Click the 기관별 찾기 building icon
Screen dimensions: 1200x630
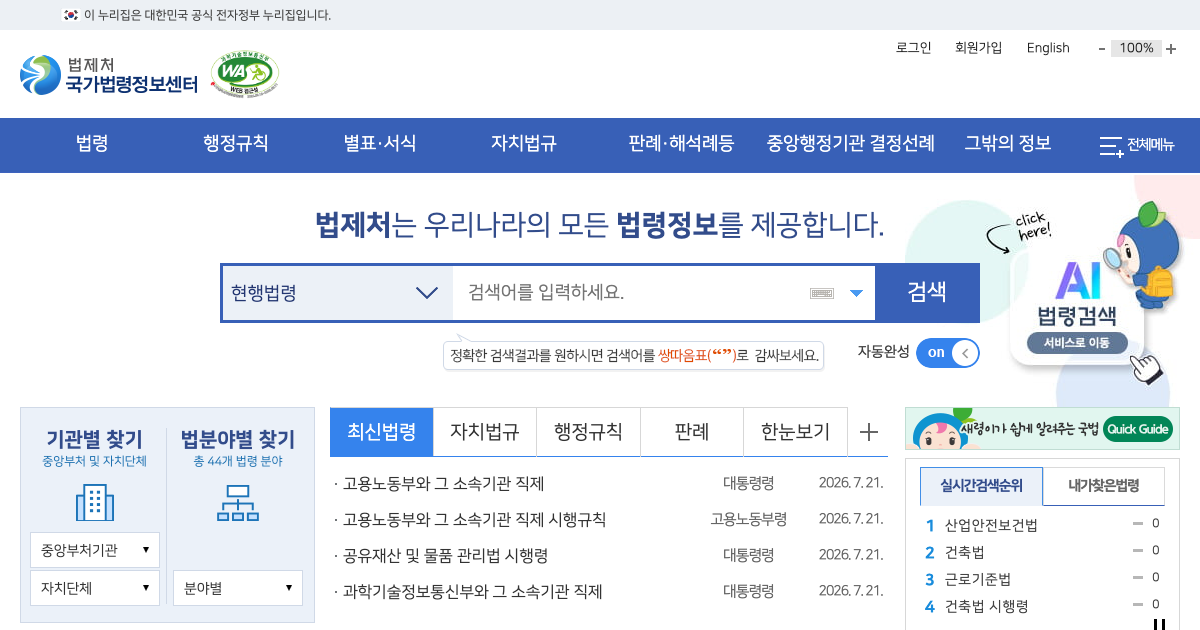point(95,502)
